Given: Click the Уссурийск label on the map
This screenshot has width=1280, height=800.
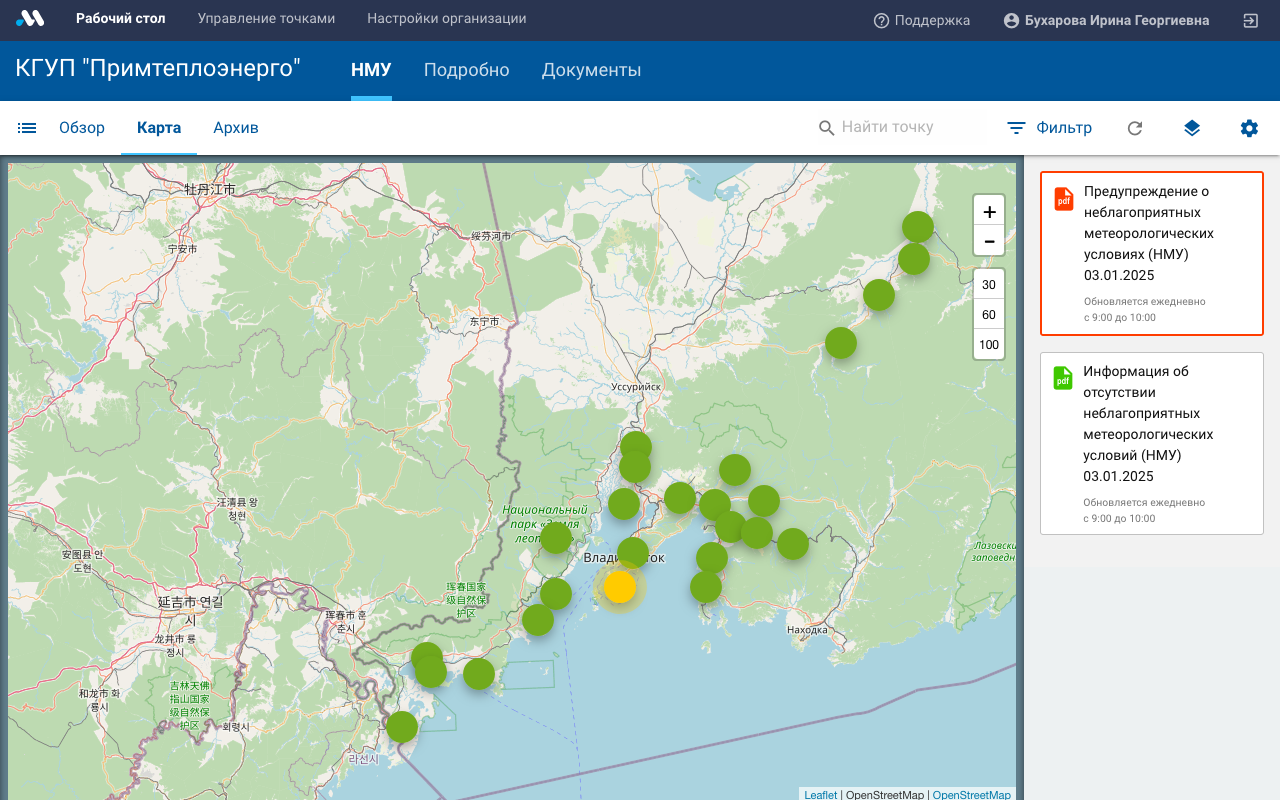Looking at the screenshot, I should pyautogui.click(x=637, y=386).
